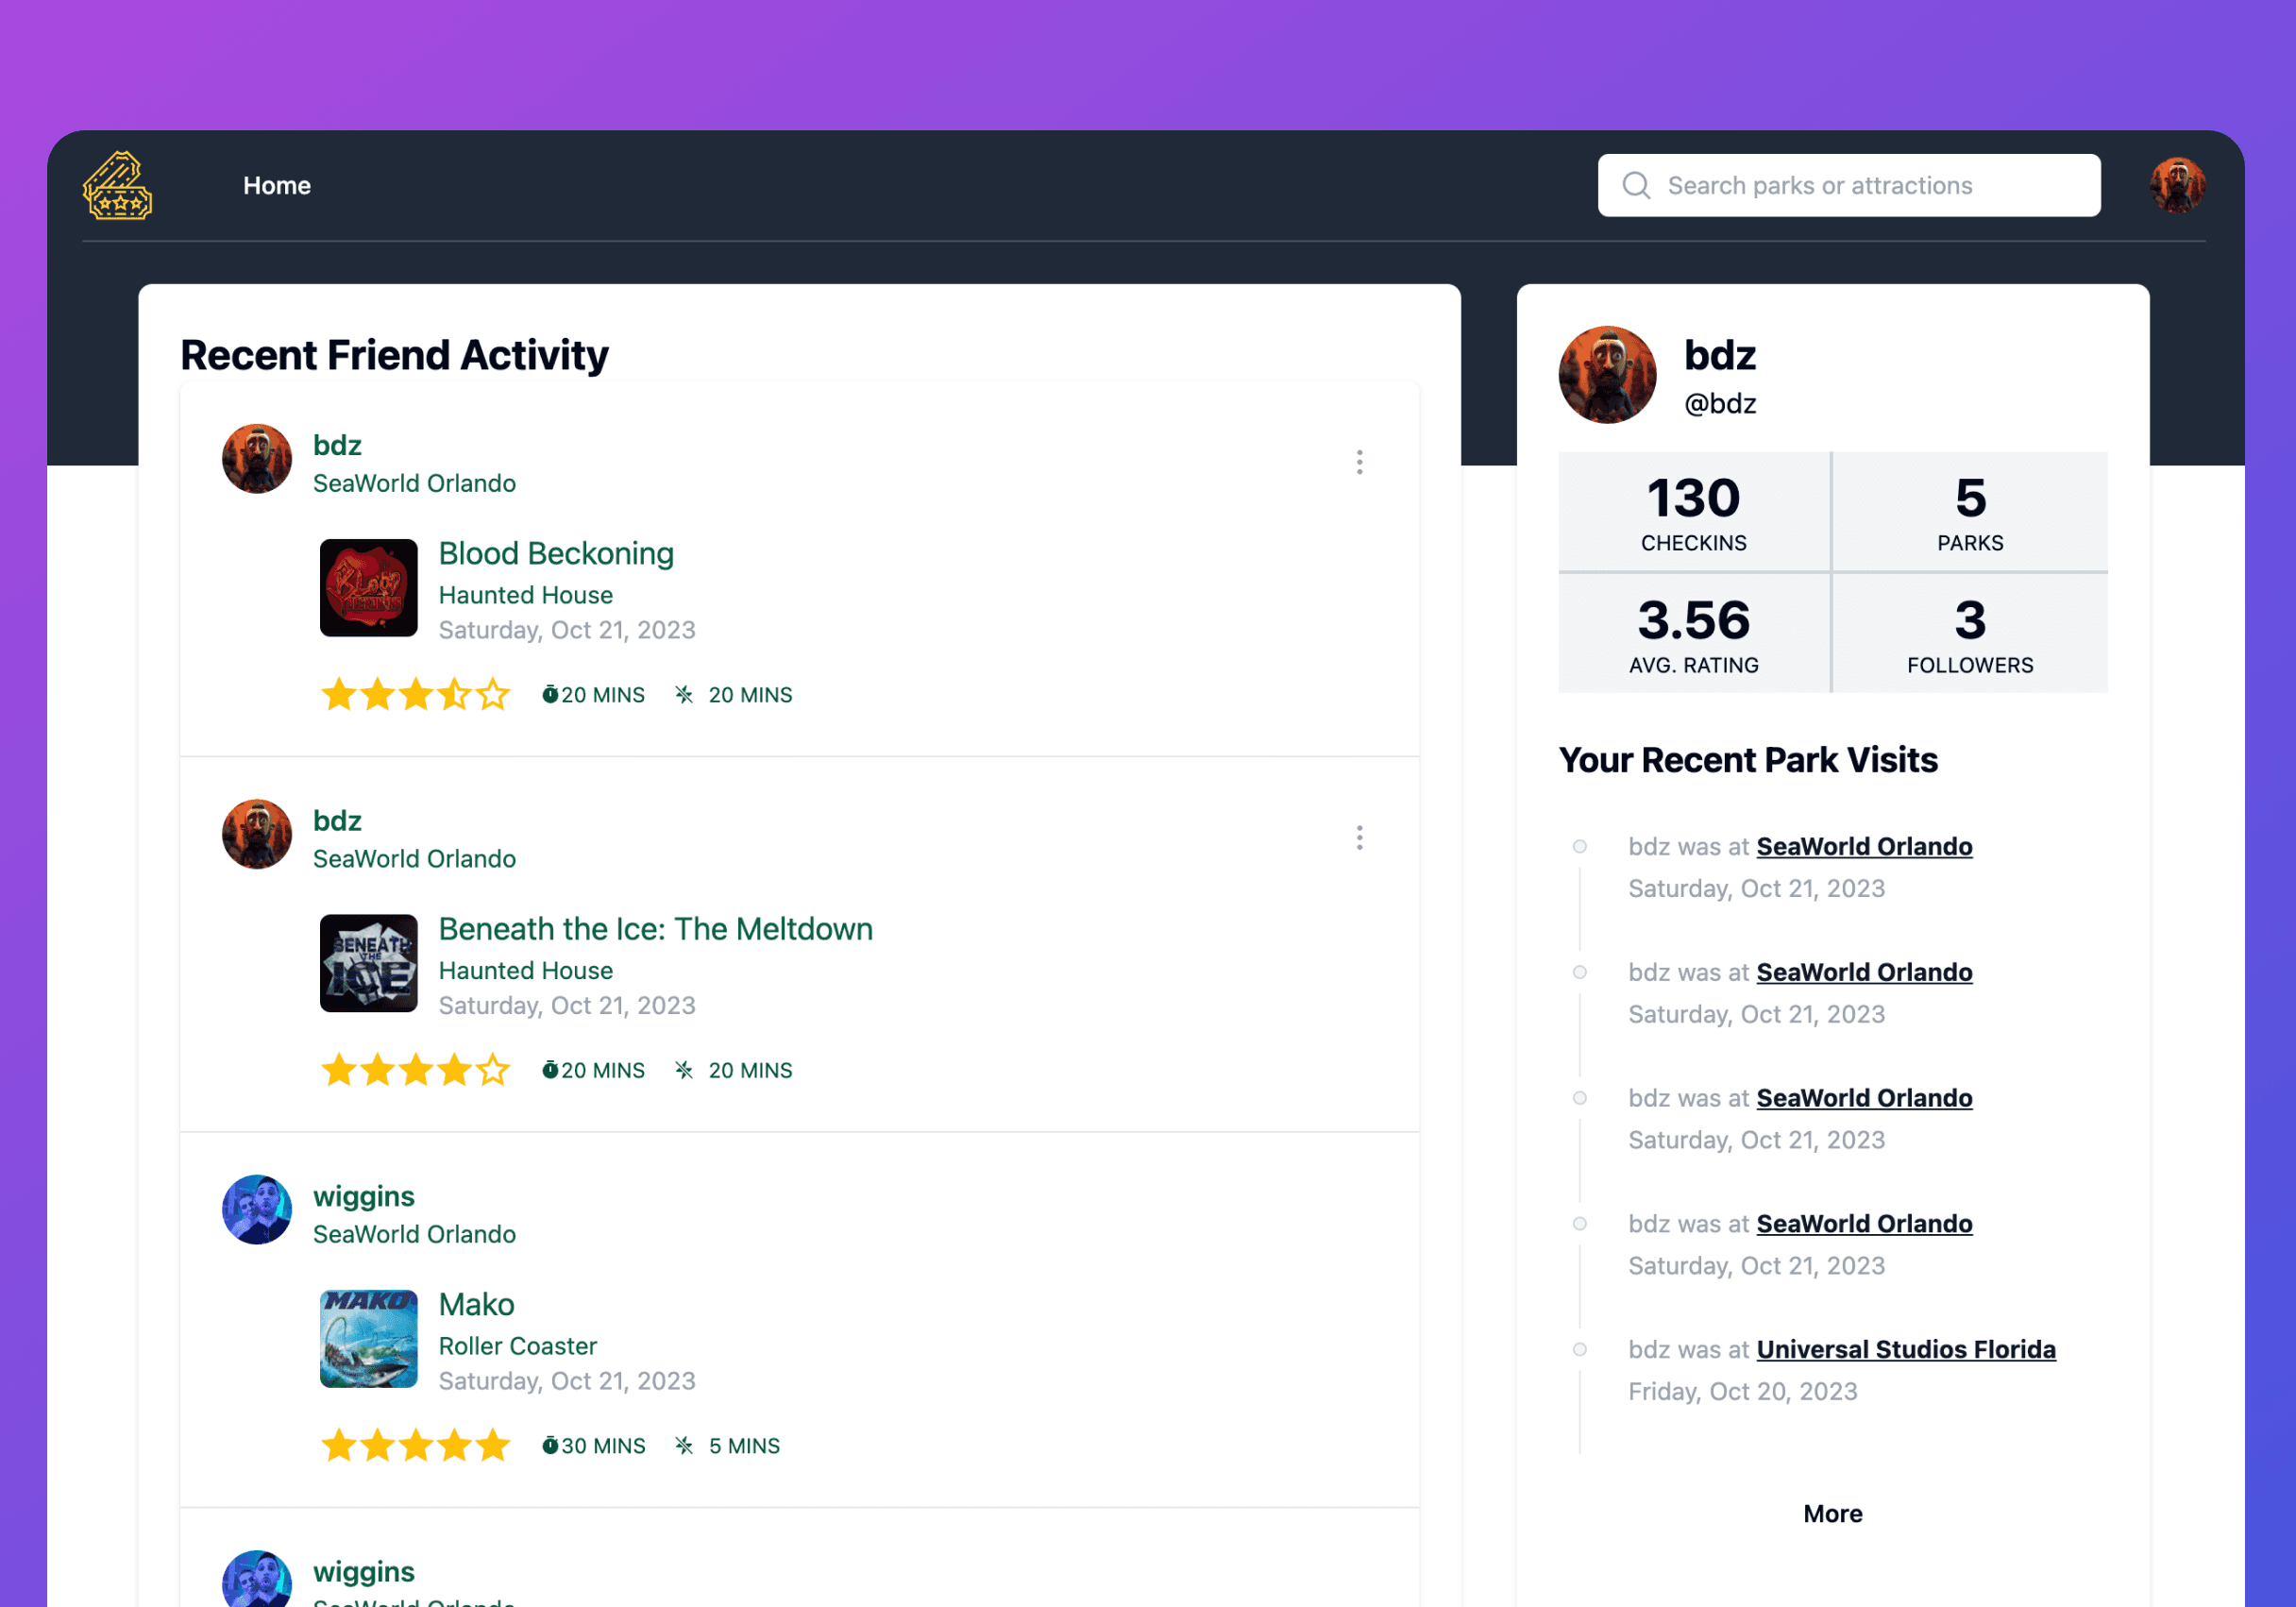Click the magnifier icon in search box
2296x1607 pixels.
click(1635, 185)
